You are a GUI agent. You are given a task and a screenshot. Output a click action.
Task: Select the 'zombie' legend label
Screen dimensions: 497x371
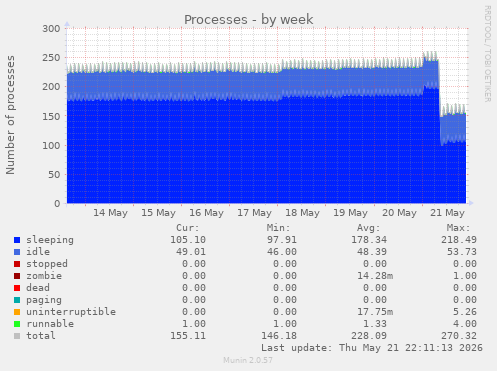pyautogui.click(x=44, y=276)
